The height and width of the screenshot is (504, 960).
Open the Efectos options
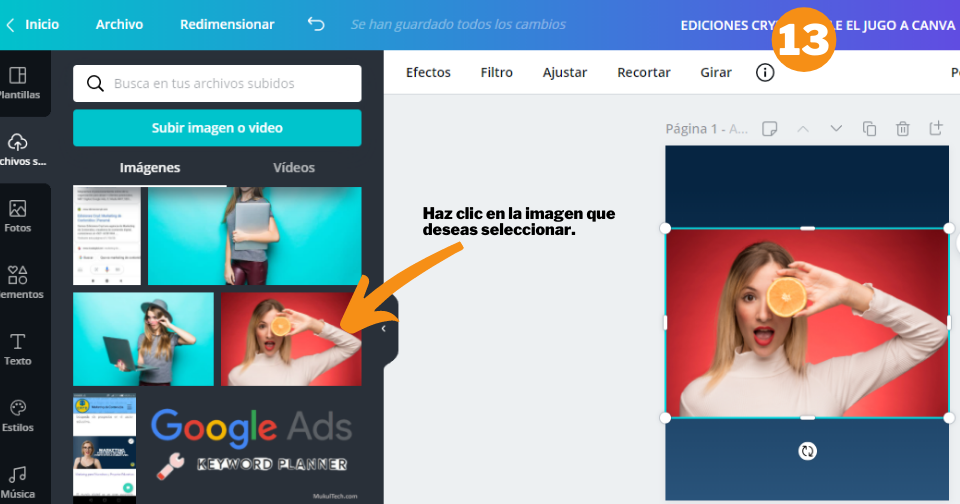point(428,72)
